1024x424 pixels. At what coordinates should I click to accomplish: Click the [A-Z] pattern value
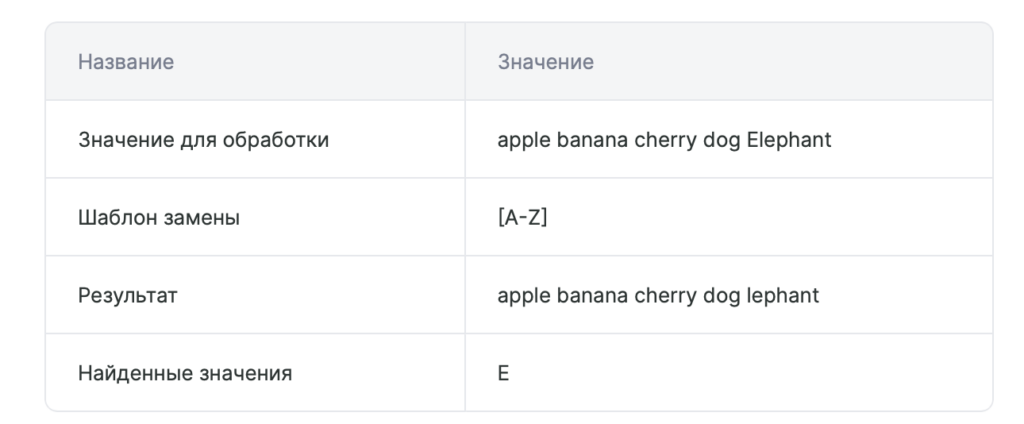click(522, 218)
